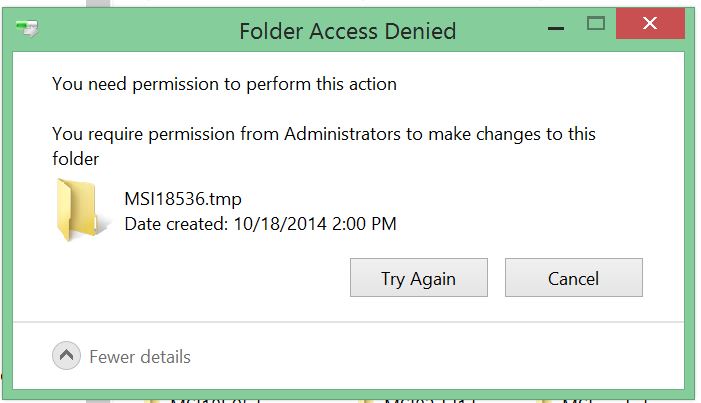
Task: Collapse details using the chevron circle icon
Action: [66, 356]
